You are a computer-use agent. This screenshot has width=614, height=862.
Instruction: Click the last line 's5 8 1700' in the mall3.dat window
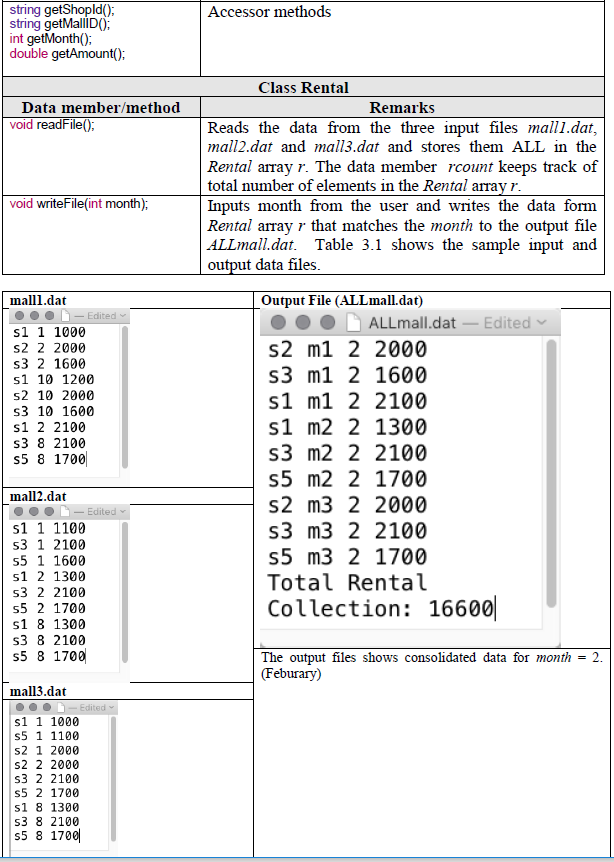click(47, 836)
